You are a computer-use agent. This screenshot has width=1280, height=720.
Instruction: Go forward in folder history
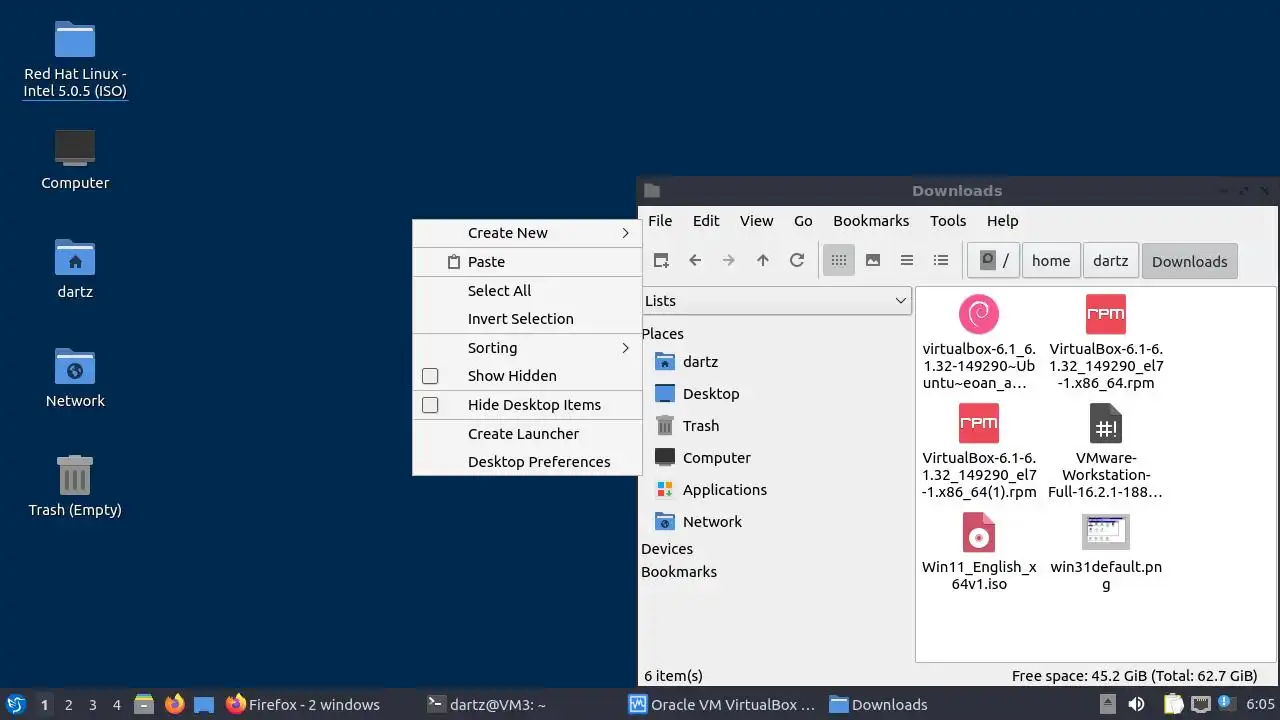click(x=729, y=260)
